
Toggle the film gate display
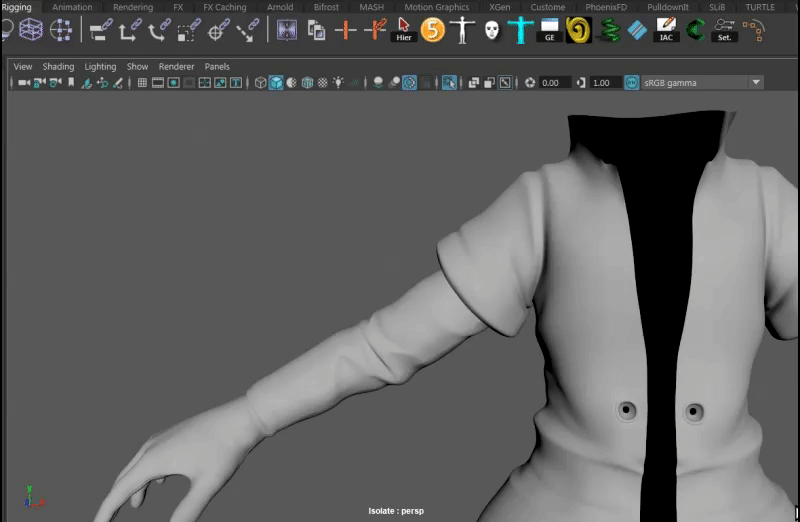click(x=158, y=83)
